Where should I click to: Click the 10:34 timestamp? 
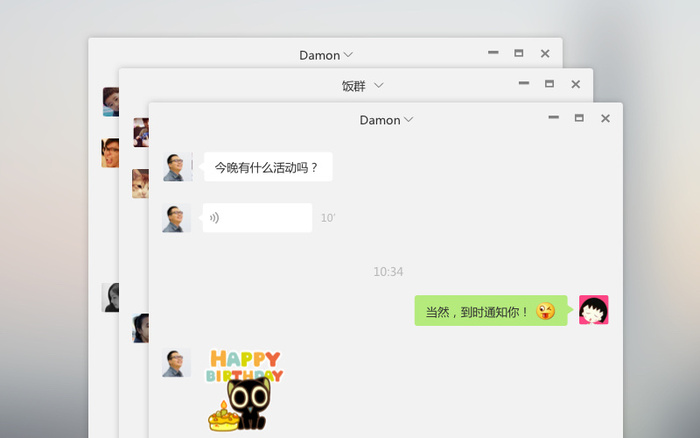388,271
